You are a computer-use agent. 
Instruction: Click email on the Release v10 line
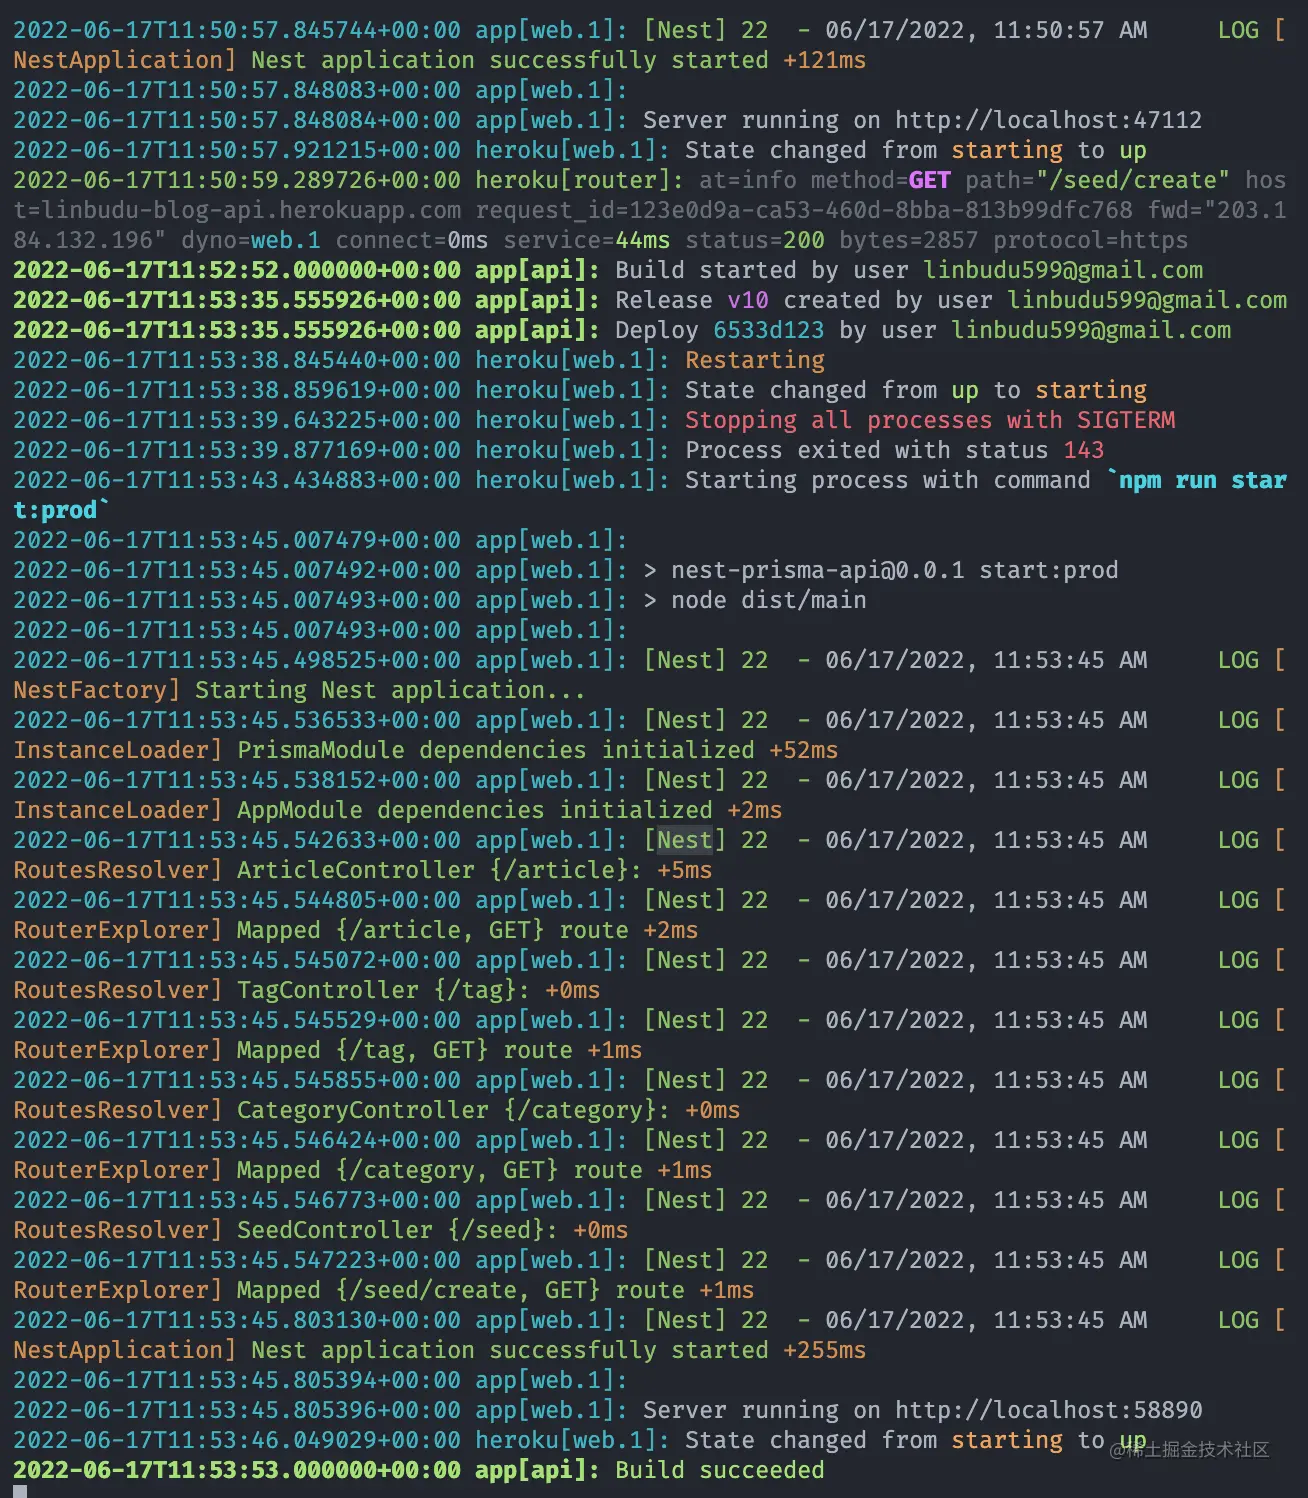tap(1147, 300)
